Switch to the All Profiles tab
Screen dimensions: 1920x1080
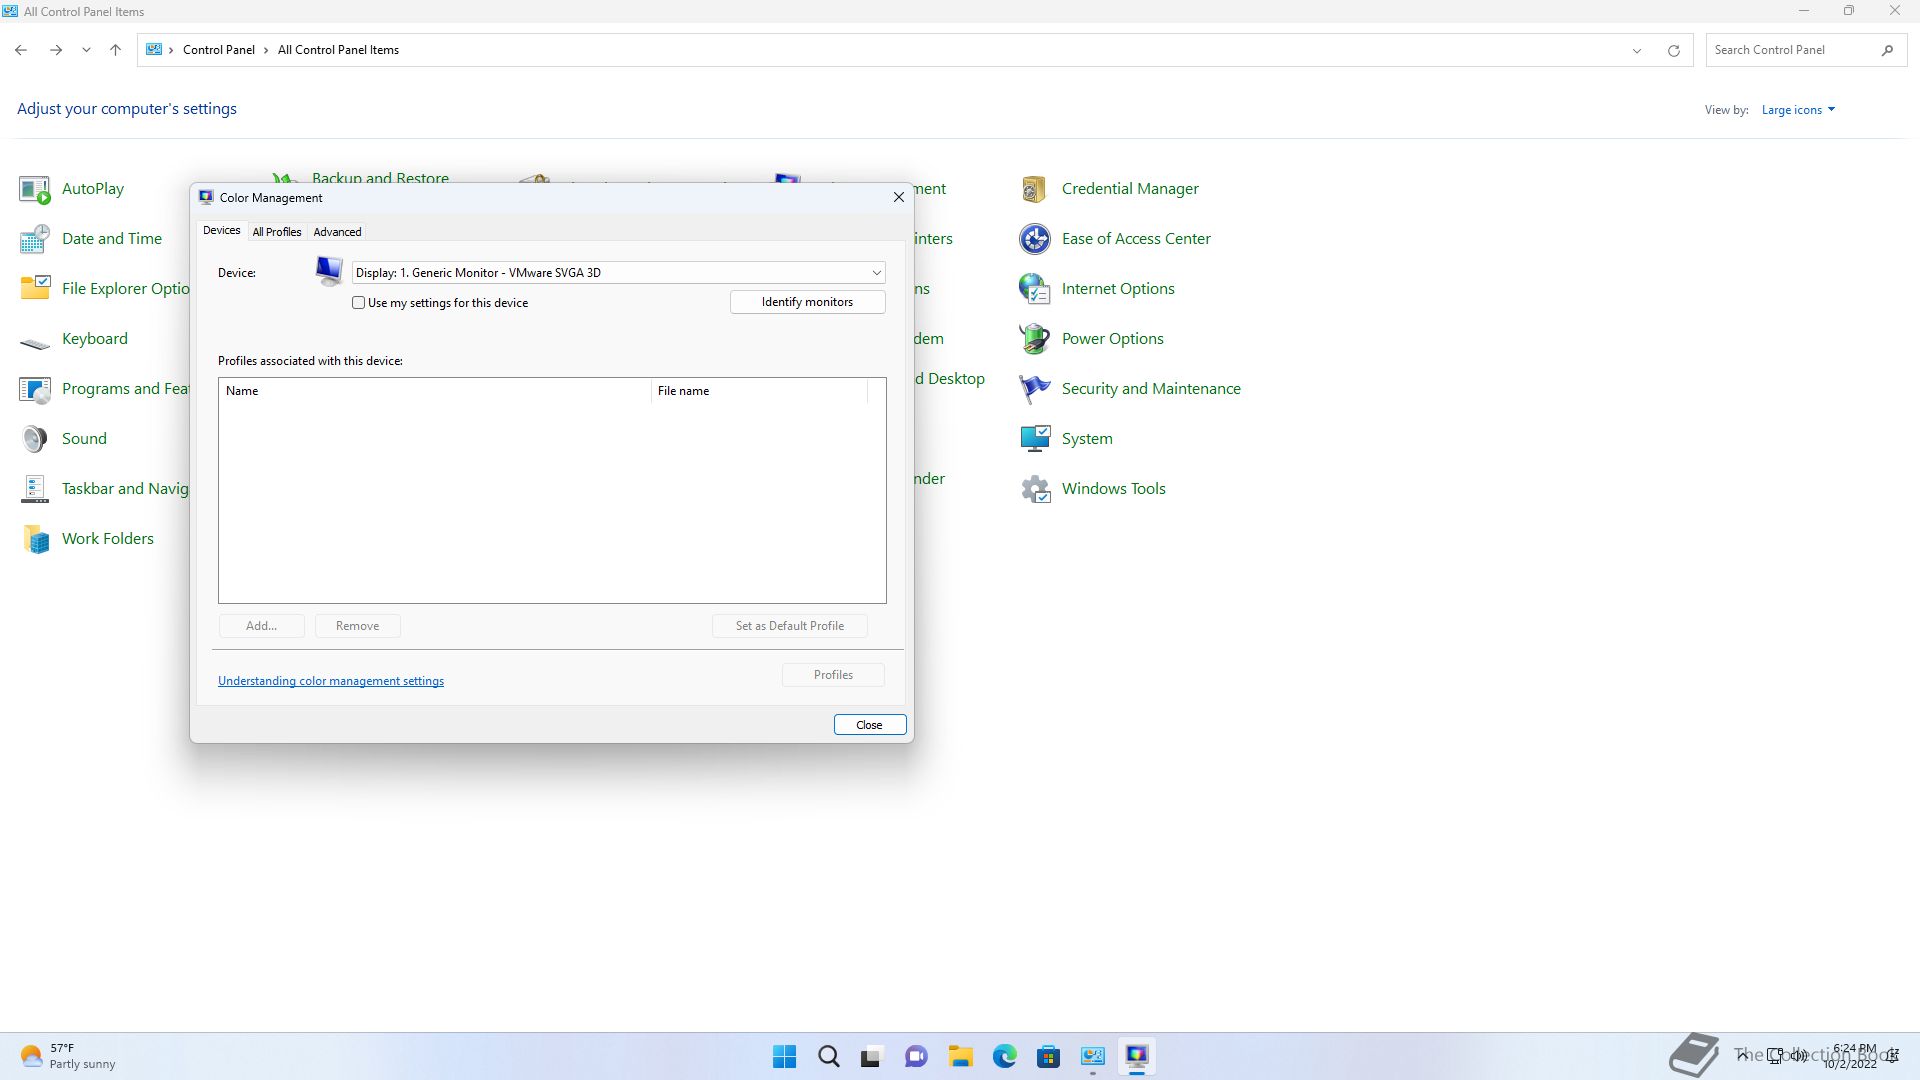point(277,232)
